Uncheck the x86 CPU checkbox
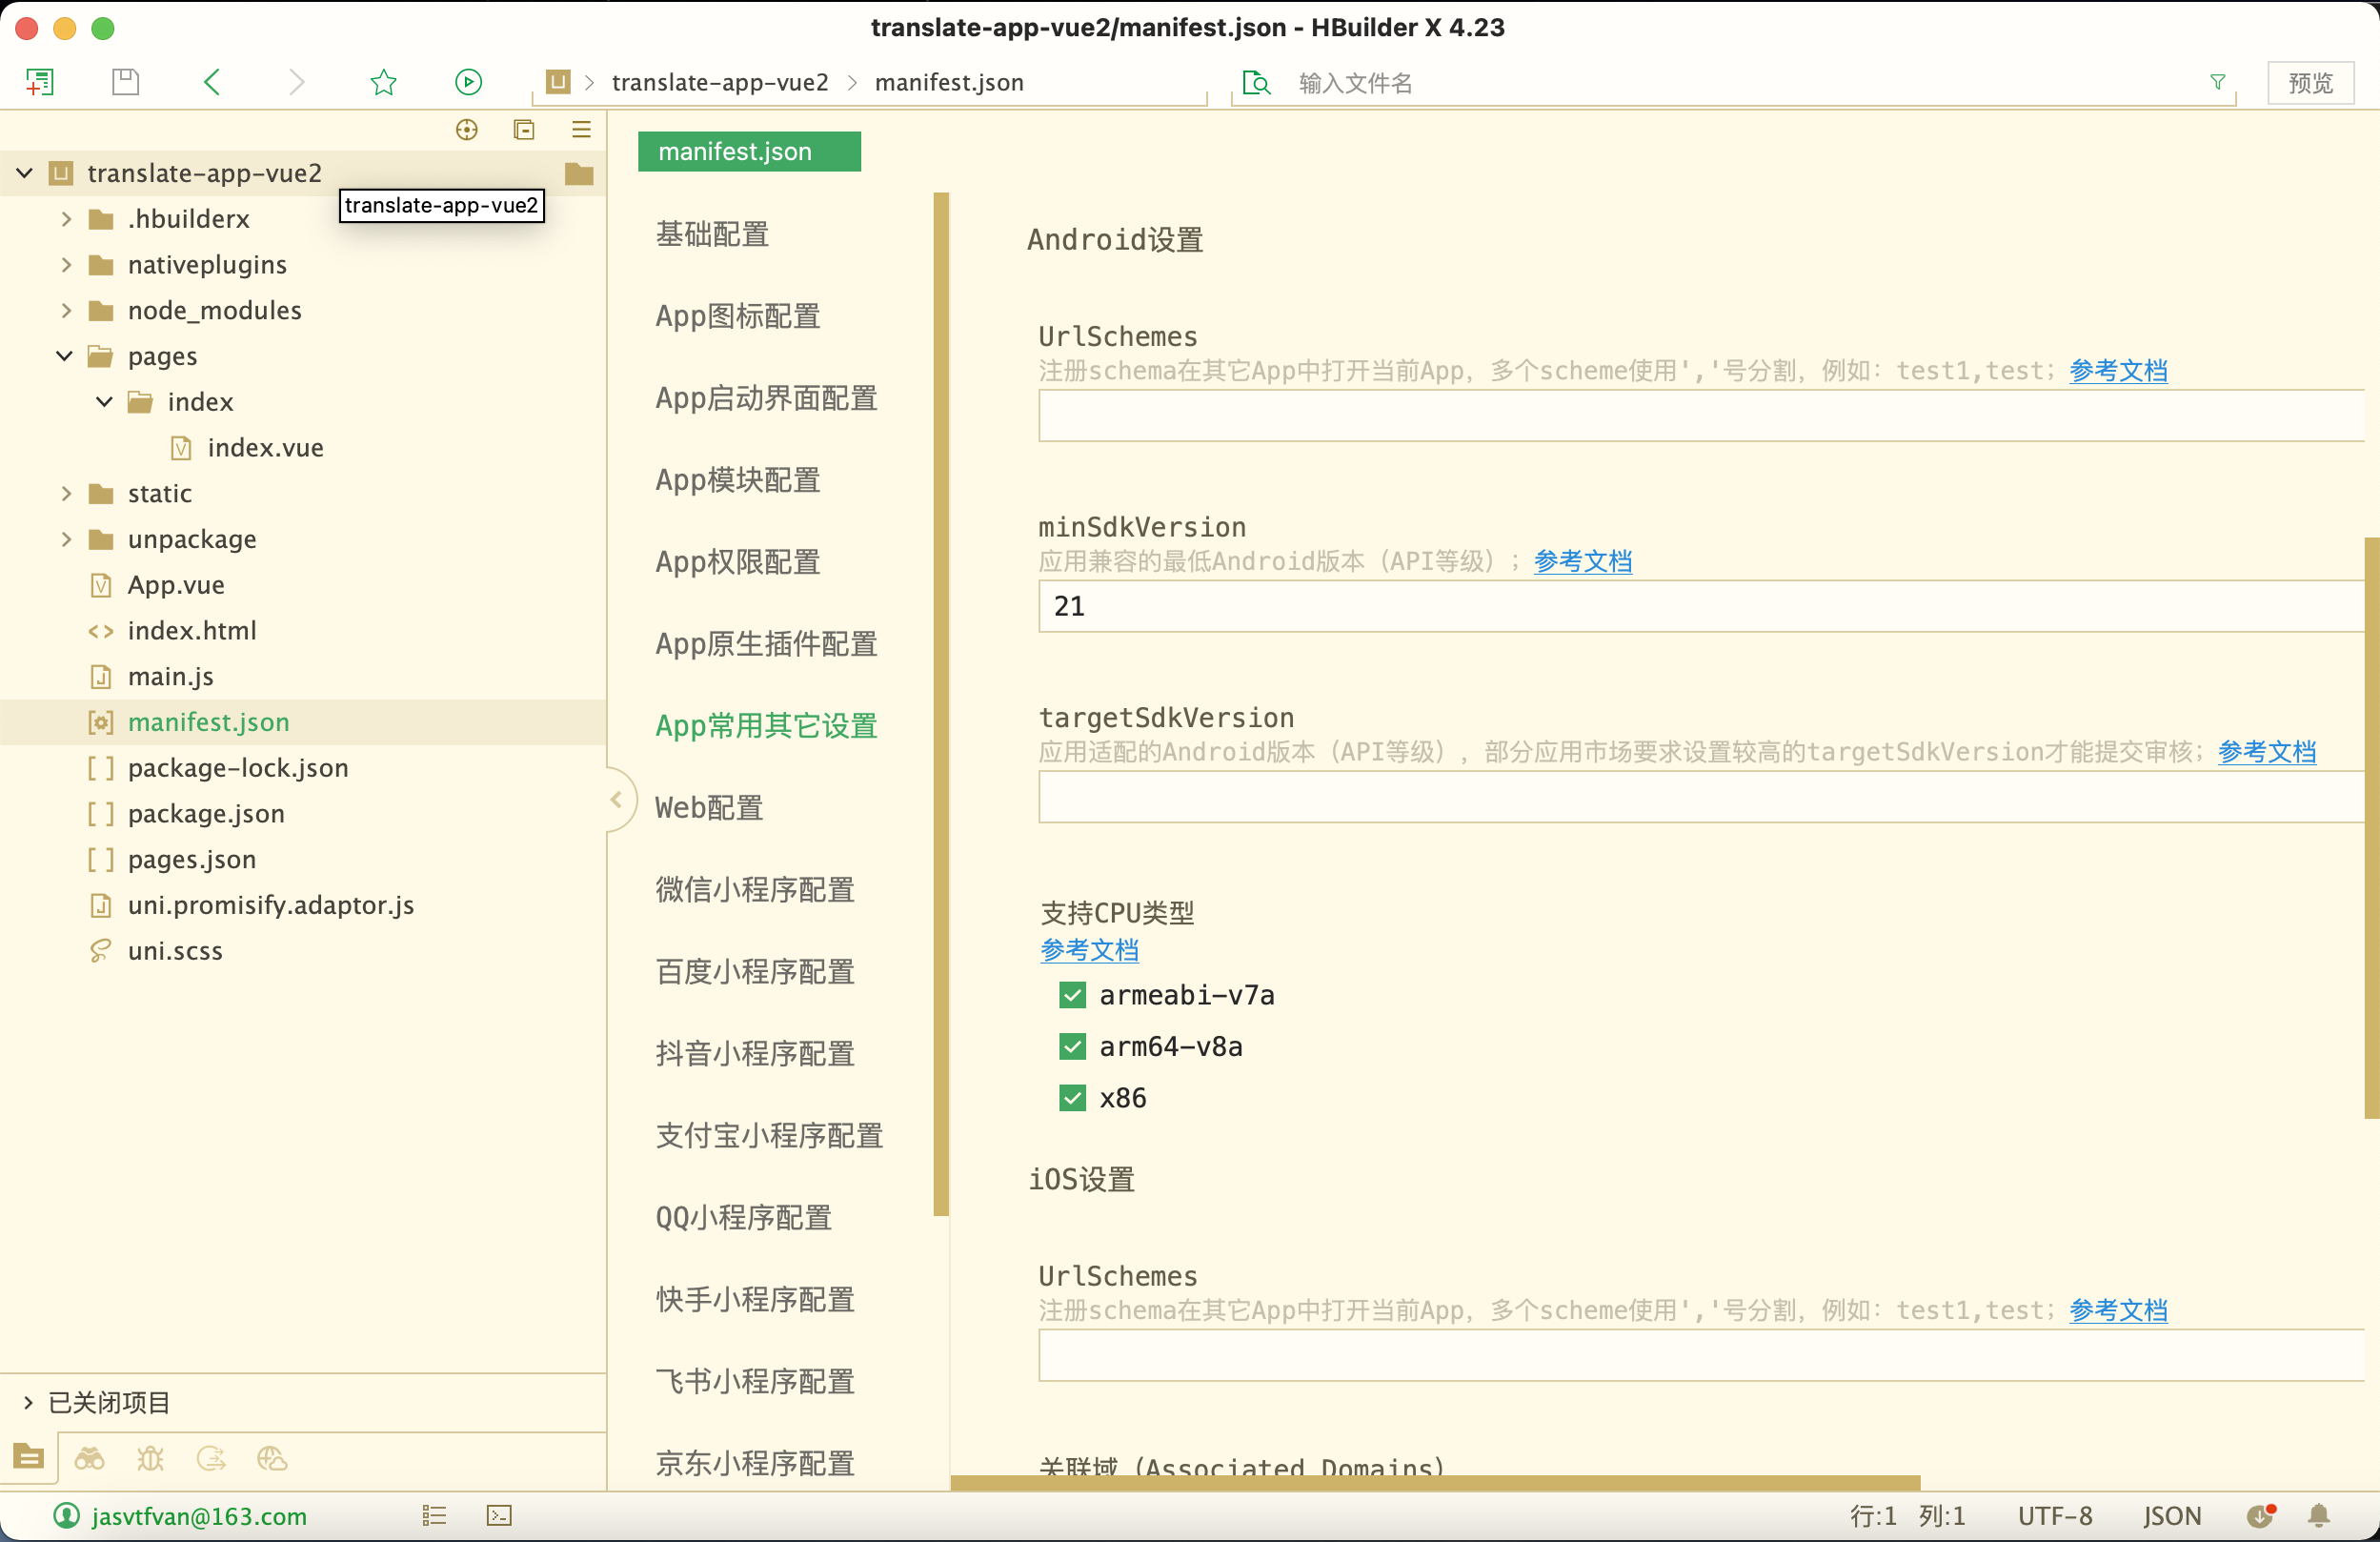 coord(1072,1098)
